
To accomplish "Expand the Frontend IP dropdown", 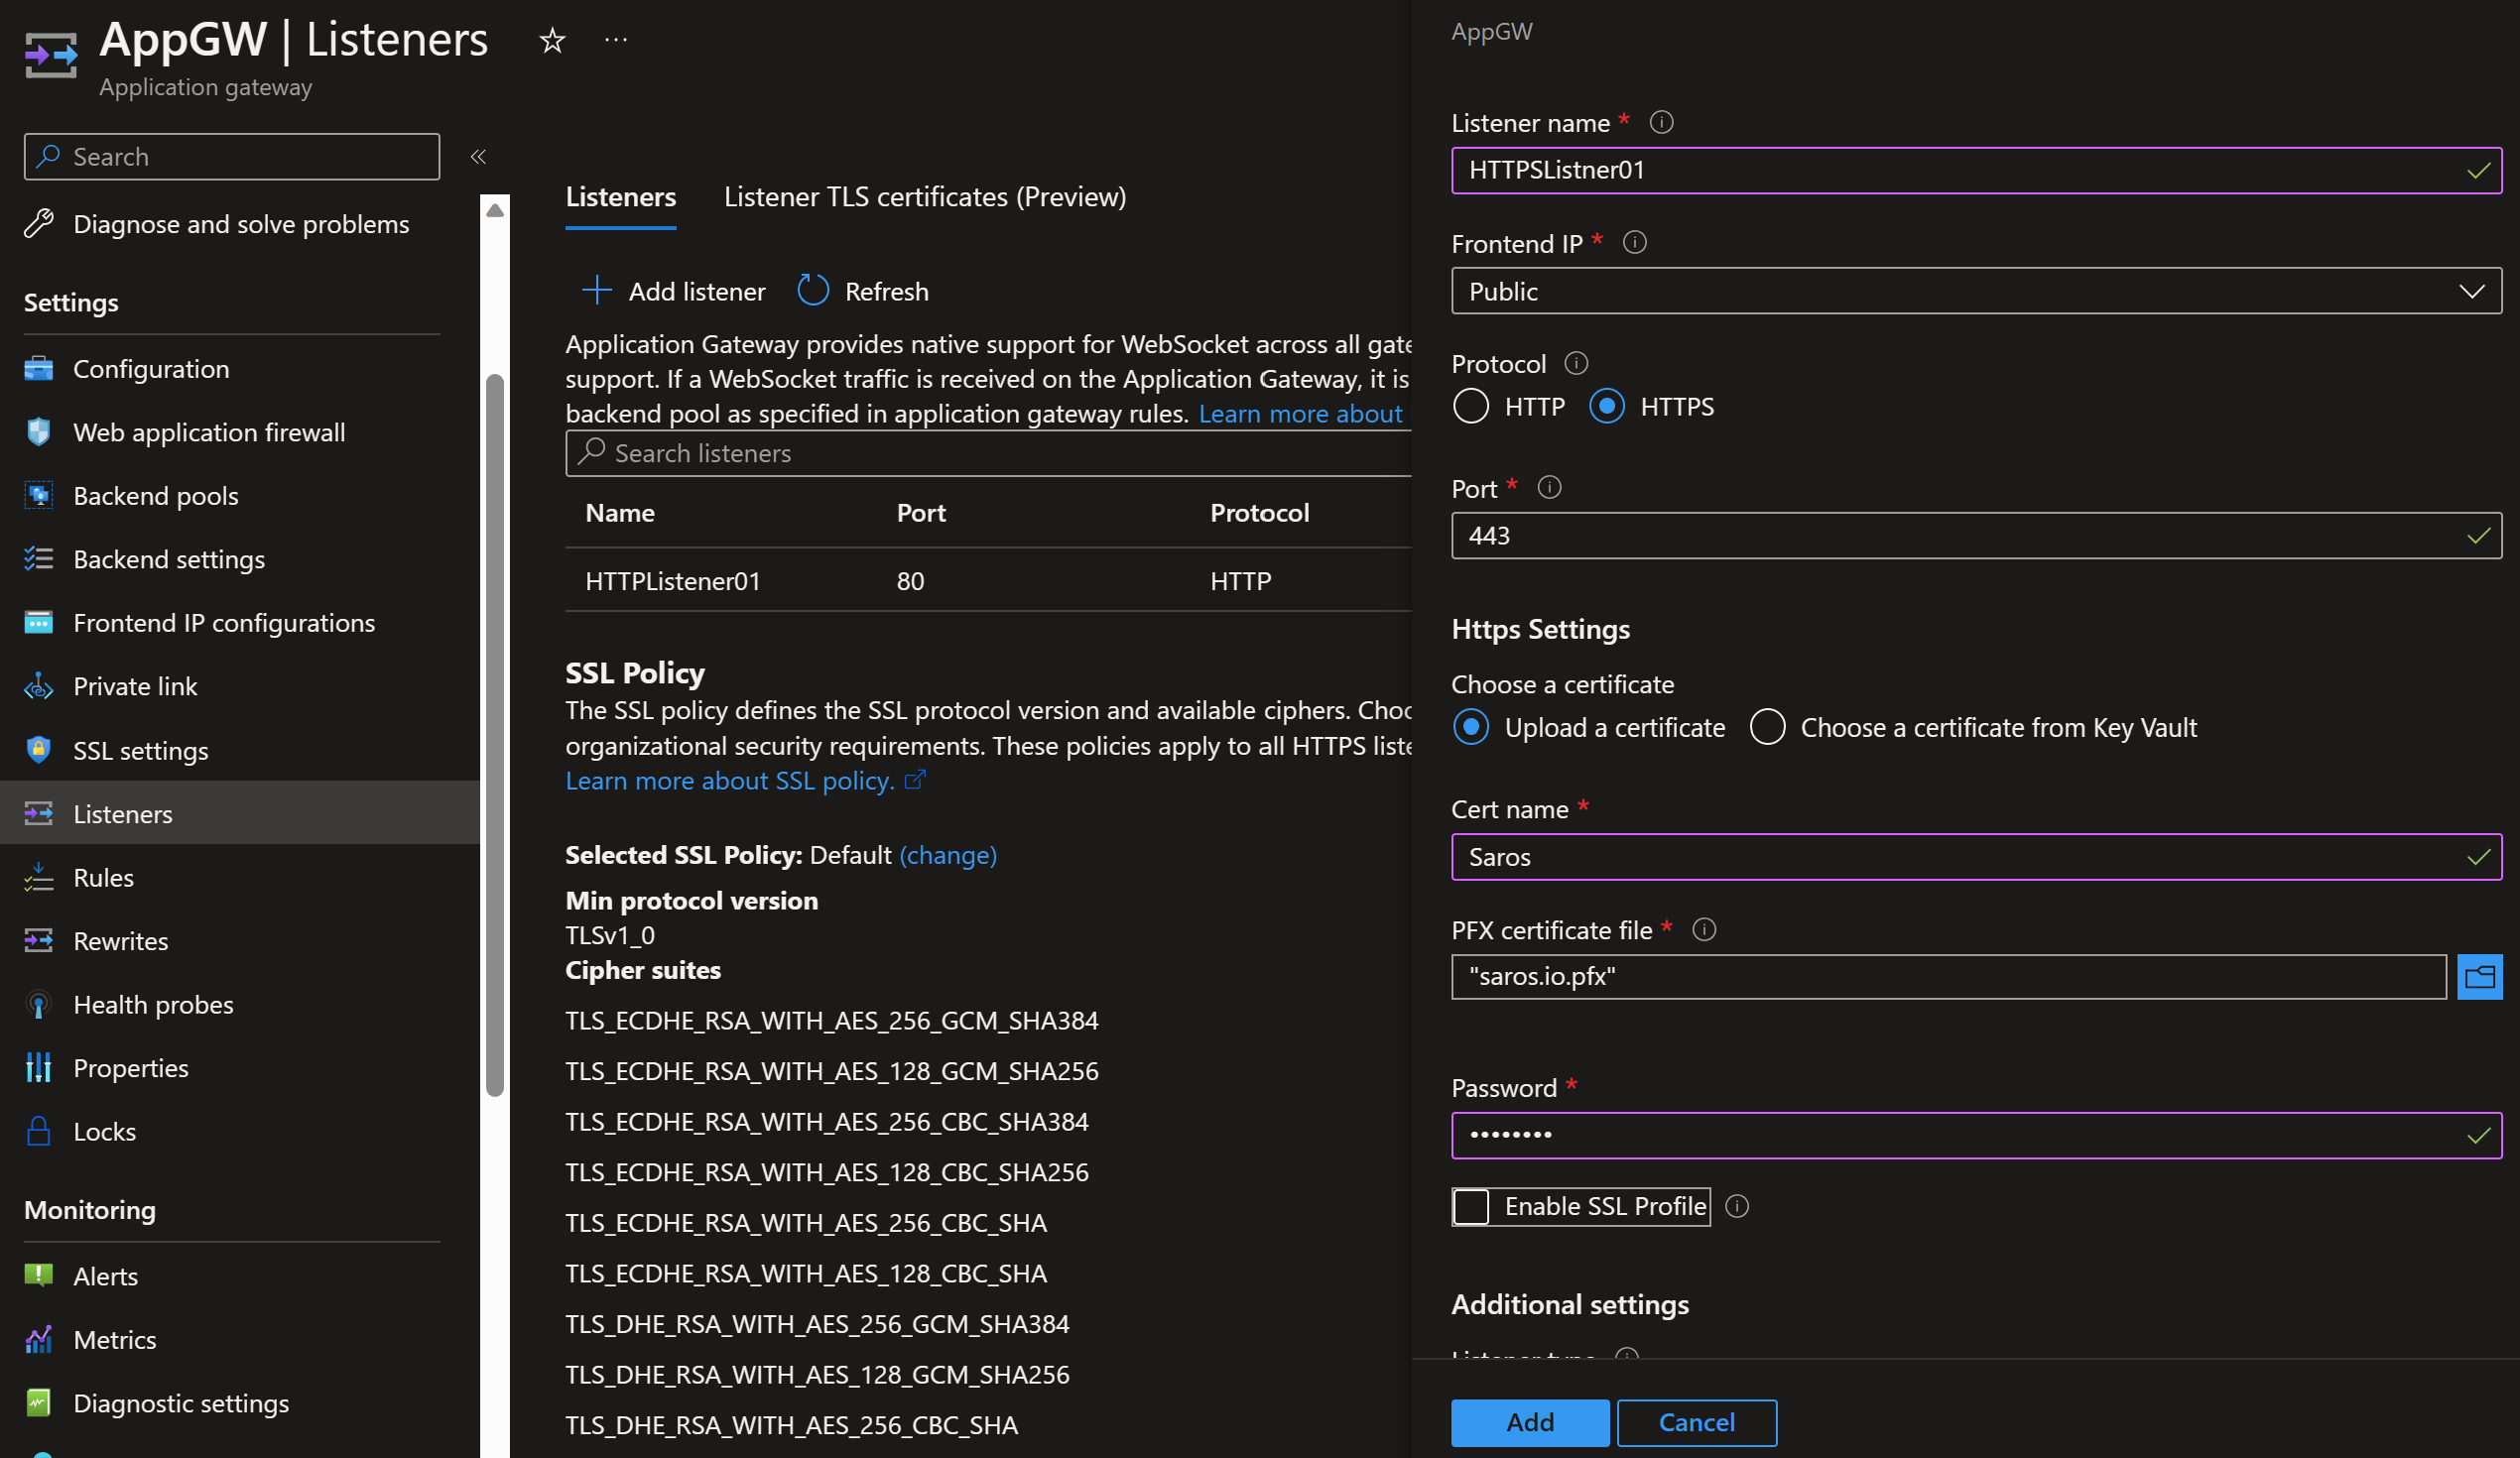I will pos(1975,291).
